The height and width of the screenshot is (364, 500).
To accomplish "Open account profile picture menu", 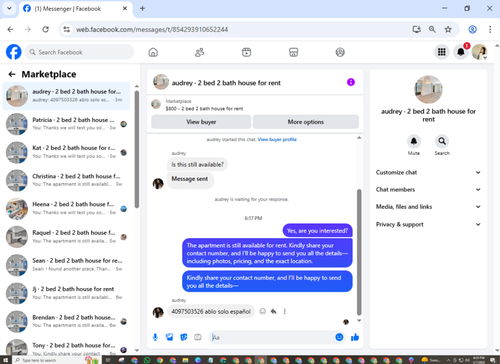I will click(480, 52).
